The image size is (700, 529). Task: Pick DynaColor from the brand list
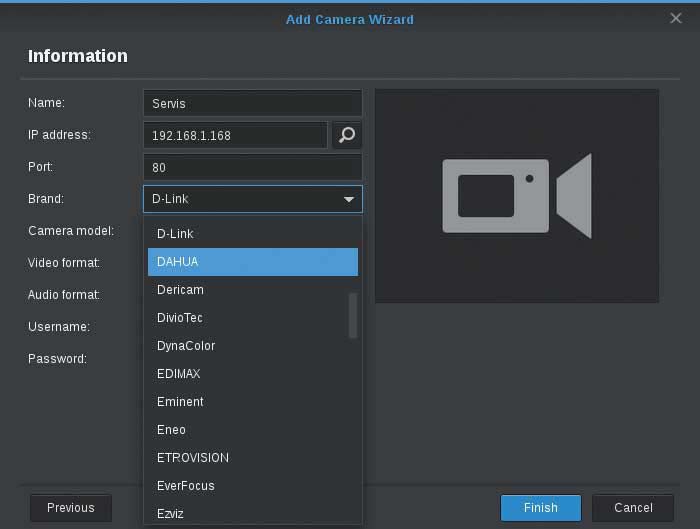(x=253, y=346)
